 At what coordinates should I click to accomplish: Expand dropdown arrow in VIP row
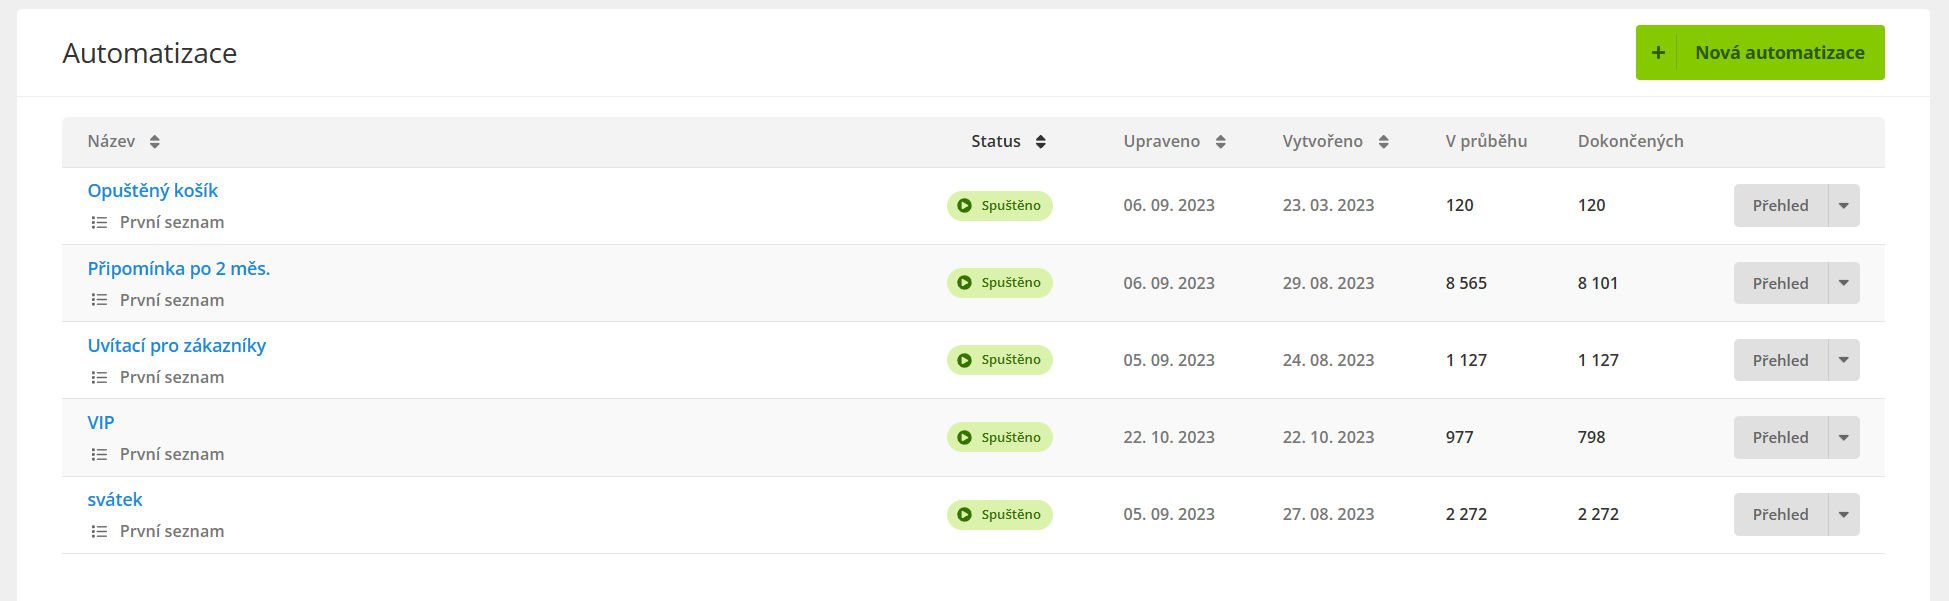pos(1844,438)
